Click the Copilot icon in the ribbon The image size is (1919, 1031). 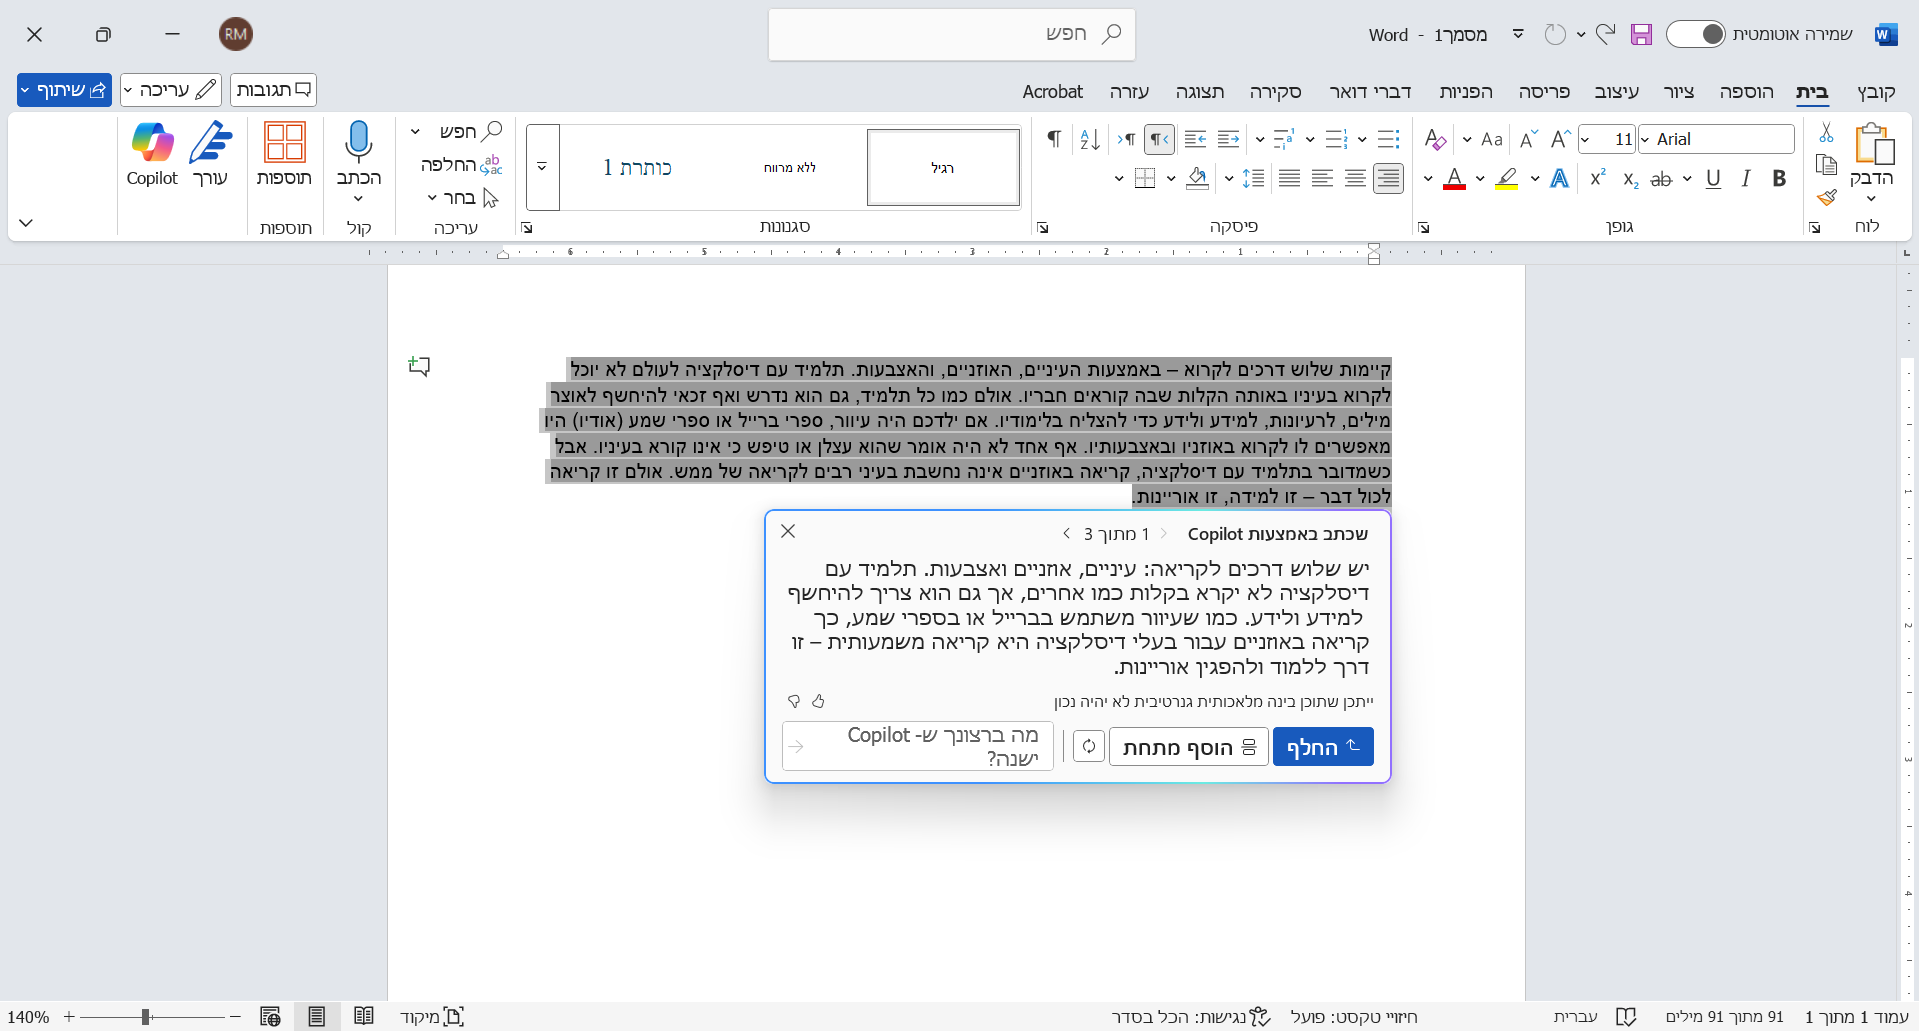pos(152,154)
